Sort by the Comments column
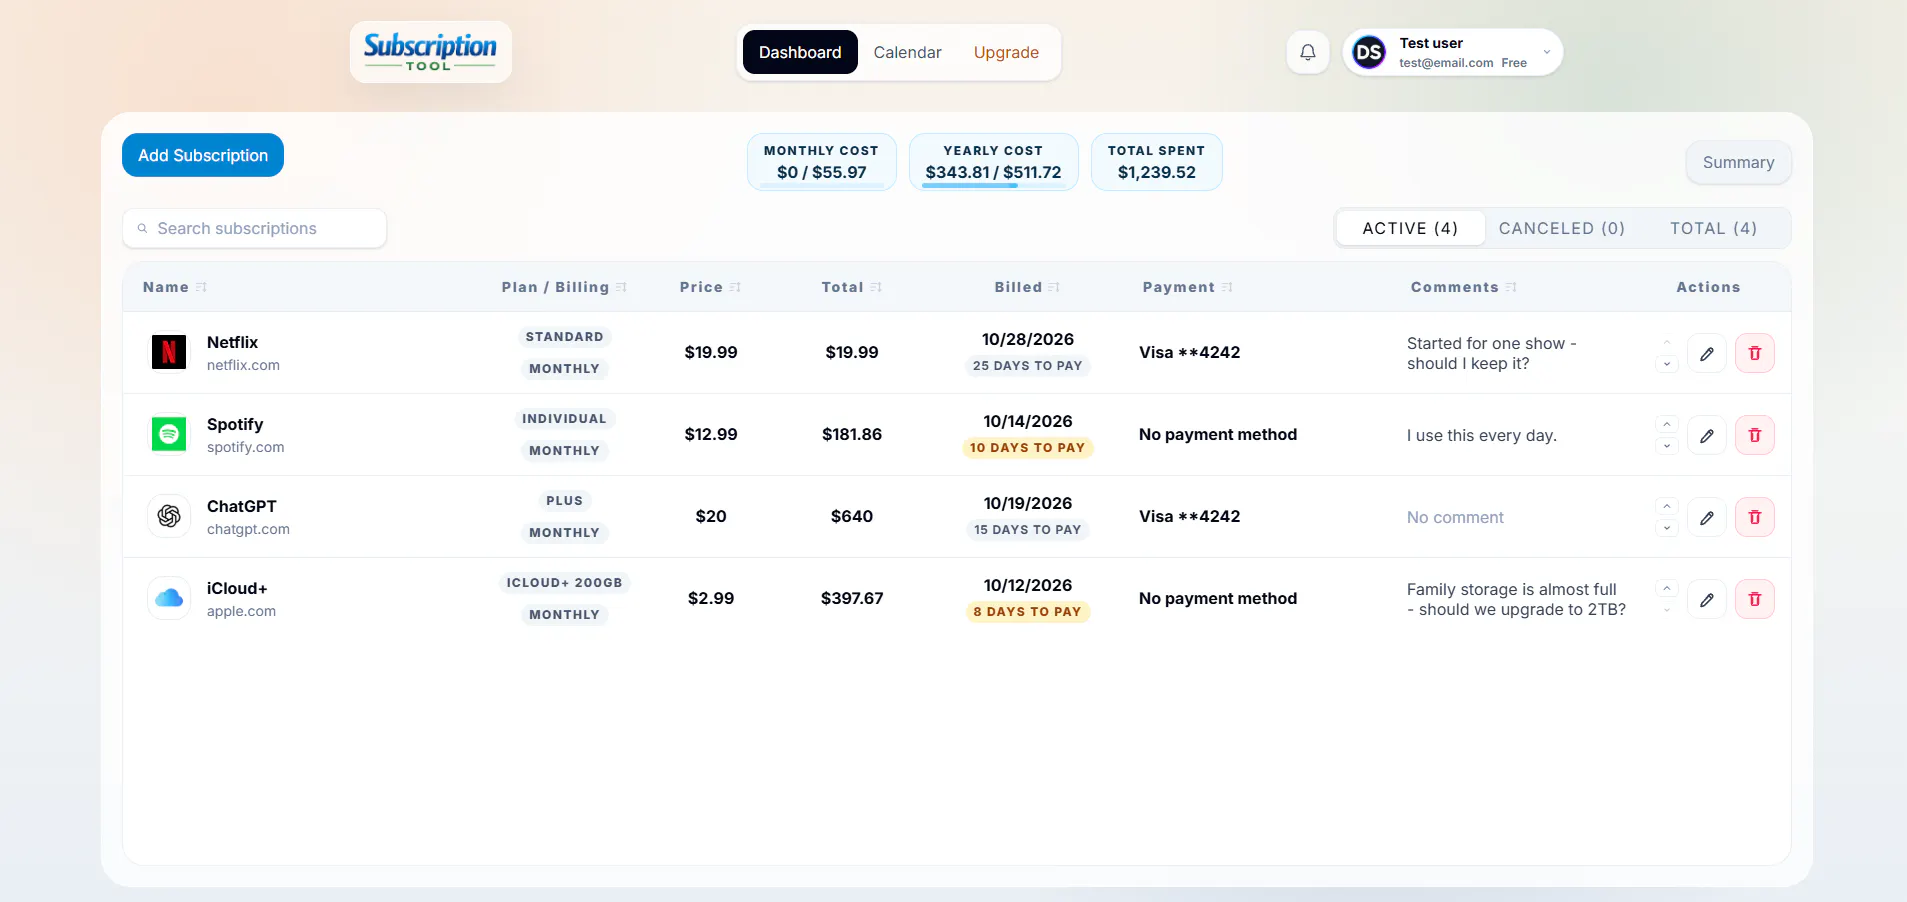The width and height of the screenshot is (1907, 902). tap(1464, 287)
